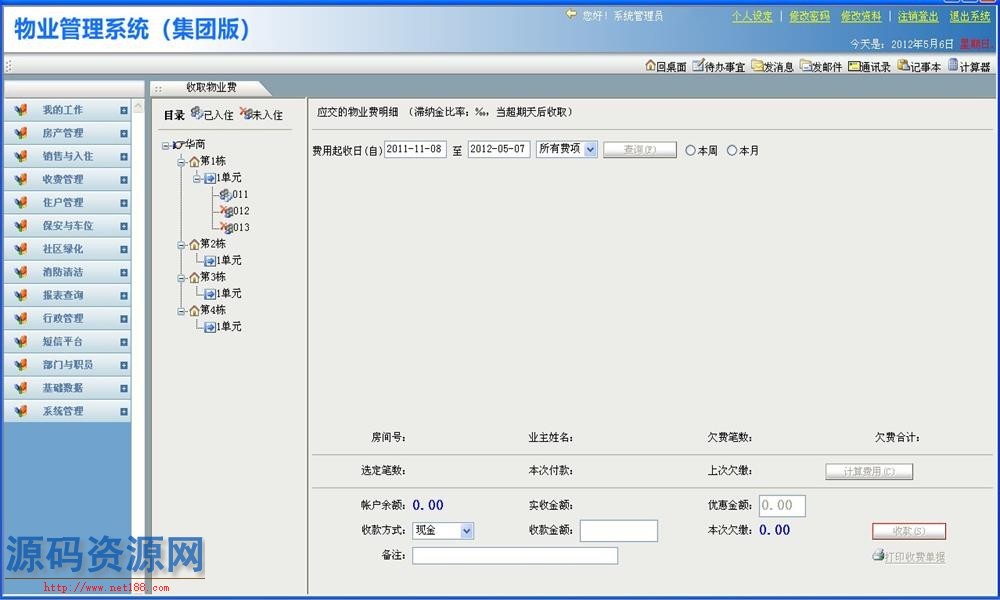Screen dimensions: 1000x600
Task: Select room 011 occupied icon in tree
Action: [225, 194]
